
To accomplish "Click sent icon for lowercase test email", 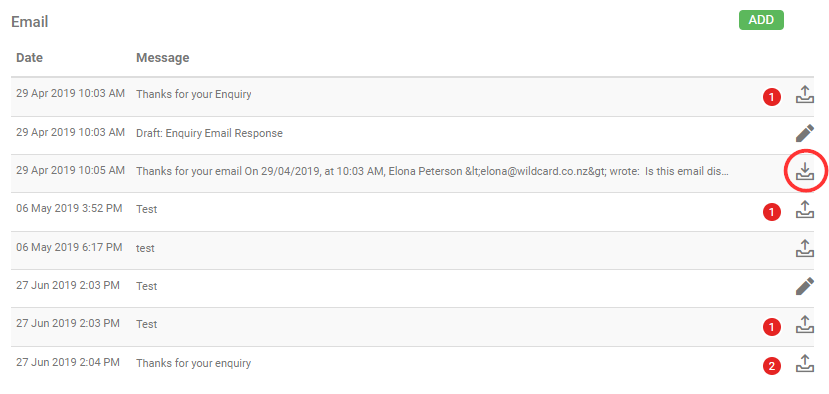I will 804,248.
